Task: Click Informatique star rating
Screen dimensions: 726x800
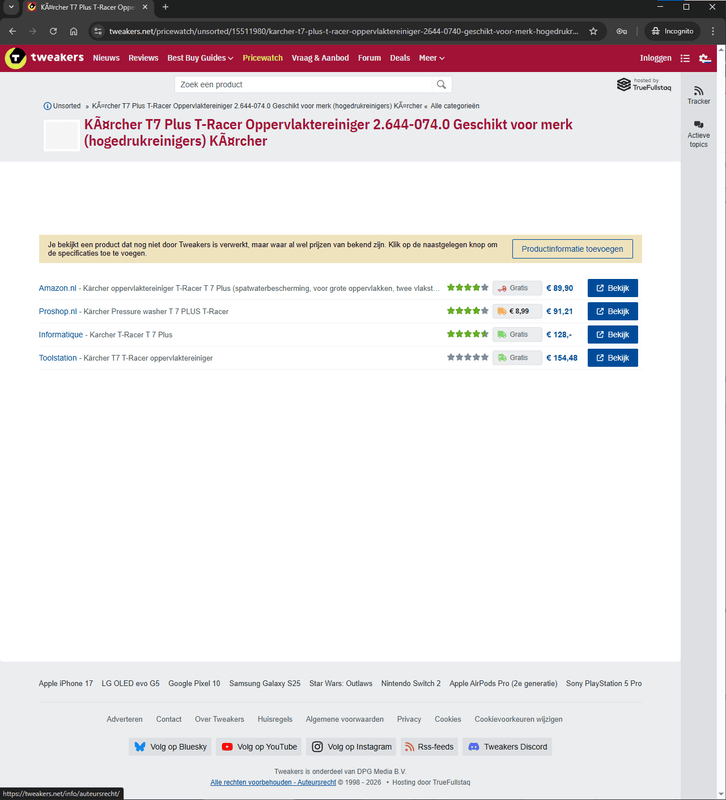Action: tap(467, 334)
